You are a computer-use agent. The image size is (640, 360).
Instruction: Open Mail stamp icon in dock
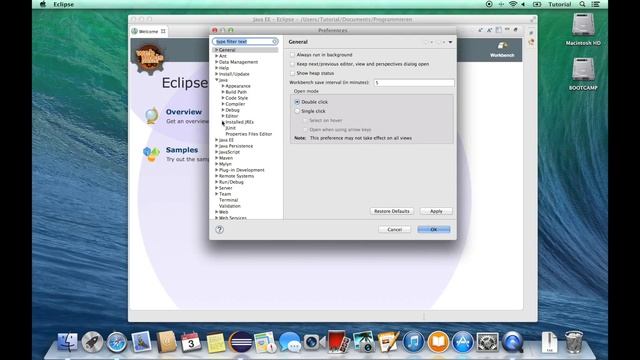tap(141, 342)
